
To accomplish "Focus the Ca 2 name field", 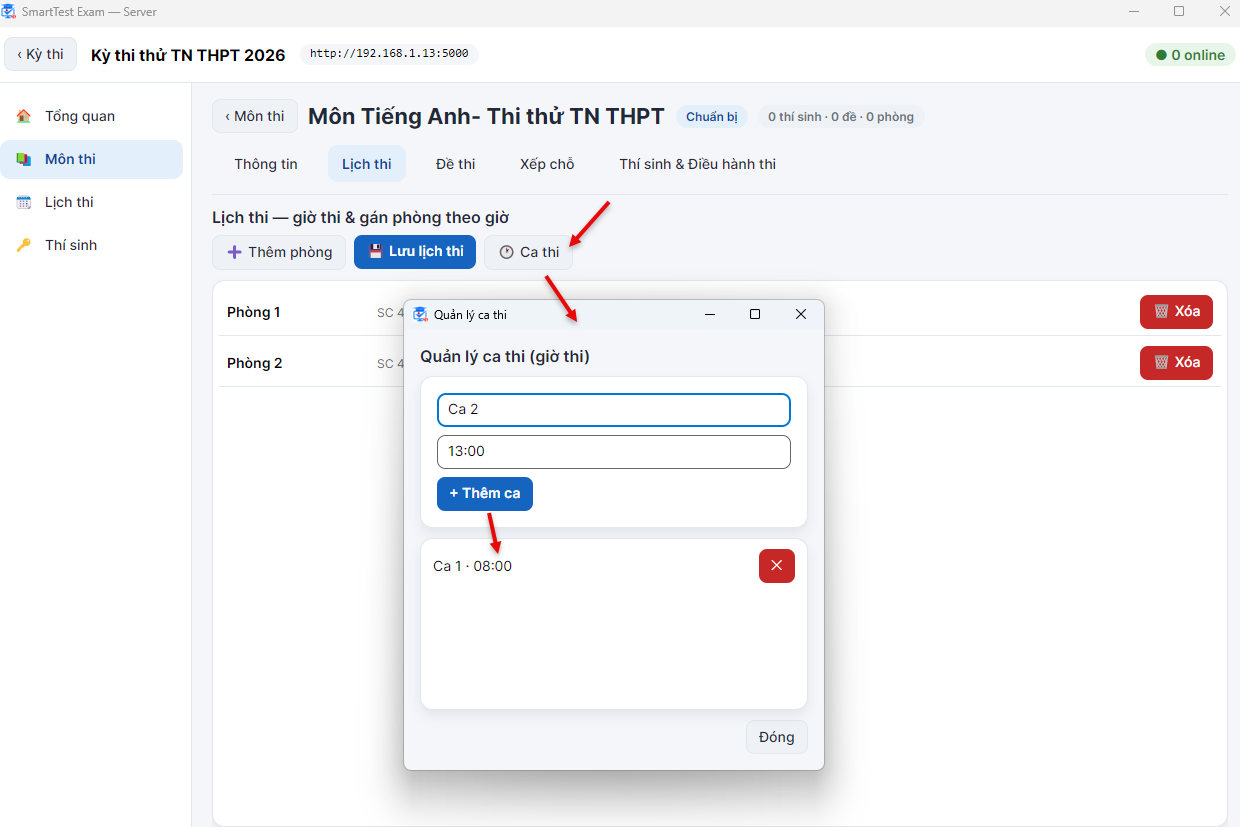I will pyautogui.click(x=614, y=410).
